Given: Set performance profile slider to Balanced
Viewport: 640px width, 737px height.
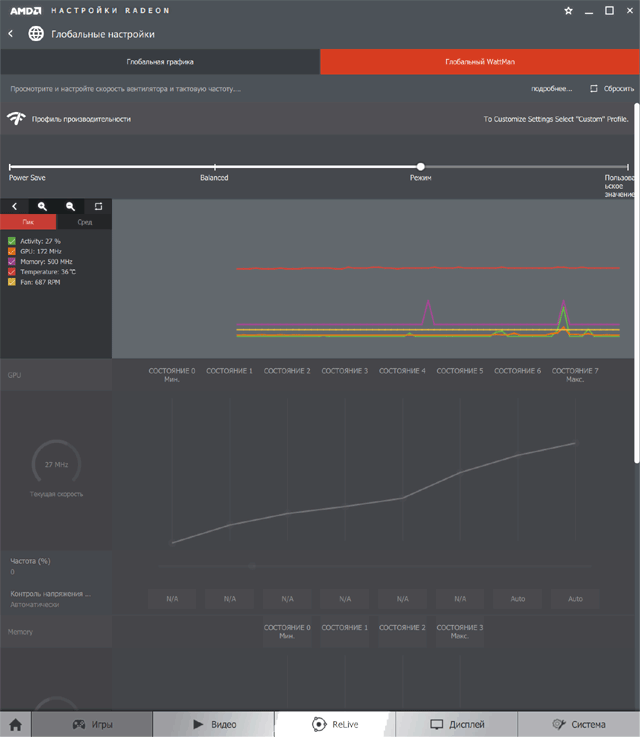Looking at the screenshot, I should coord(215,167).
